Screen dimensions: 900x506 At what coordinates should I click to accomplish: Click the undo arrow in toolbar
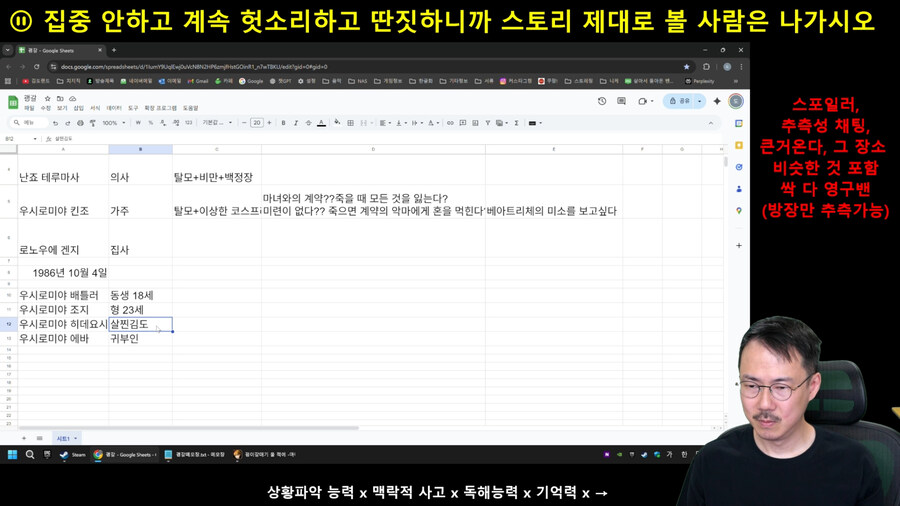click(55, 123)
